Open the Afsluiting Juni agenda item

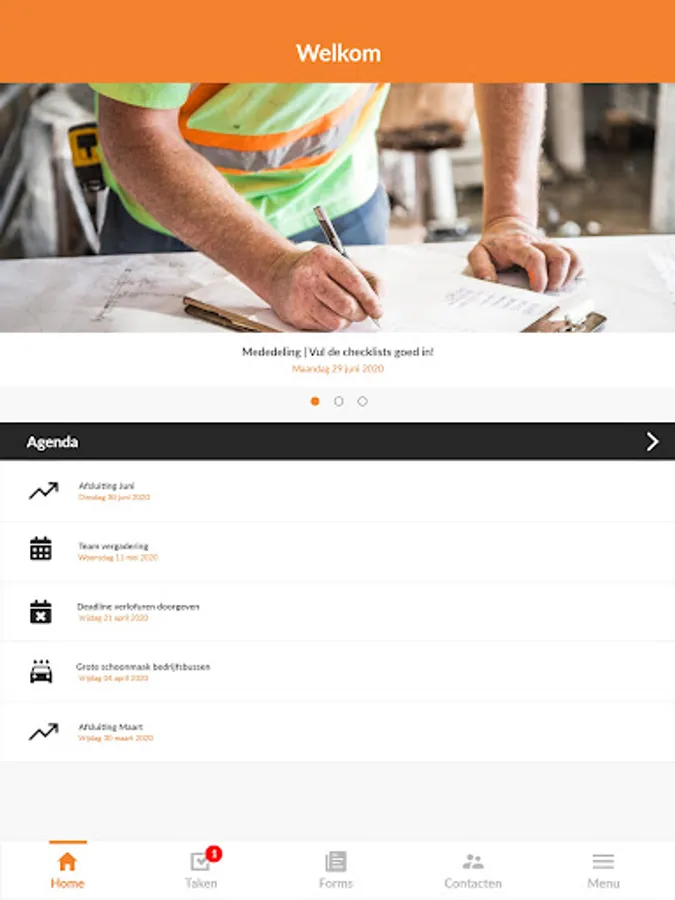pos(338,491)
